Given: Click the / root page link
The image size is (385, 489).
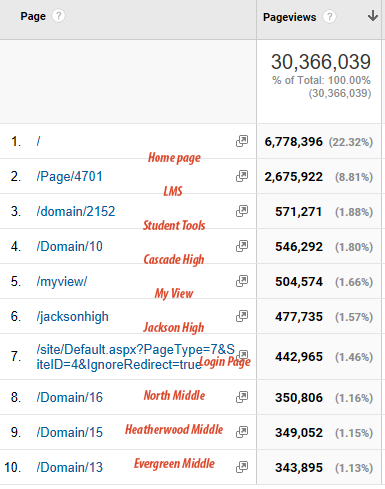Looking at the screenshot, I should click(x=38, y=141).
